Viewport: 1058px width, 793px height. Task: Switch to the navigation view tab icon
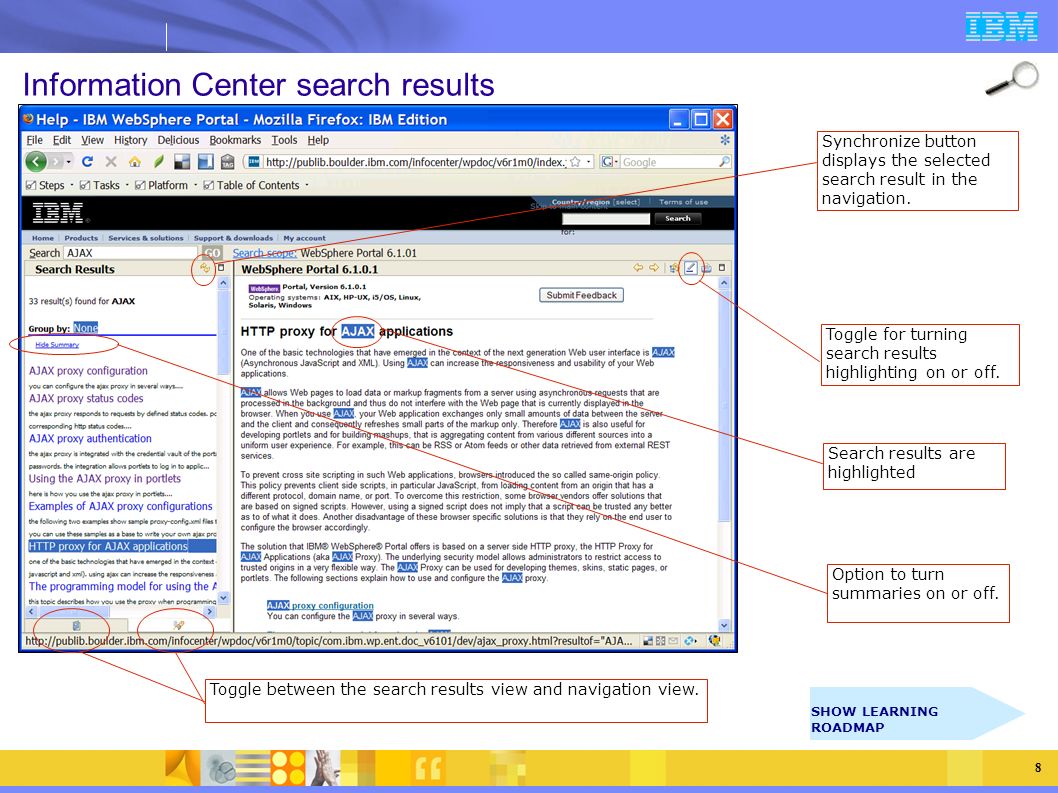click(x=76, y=626)
